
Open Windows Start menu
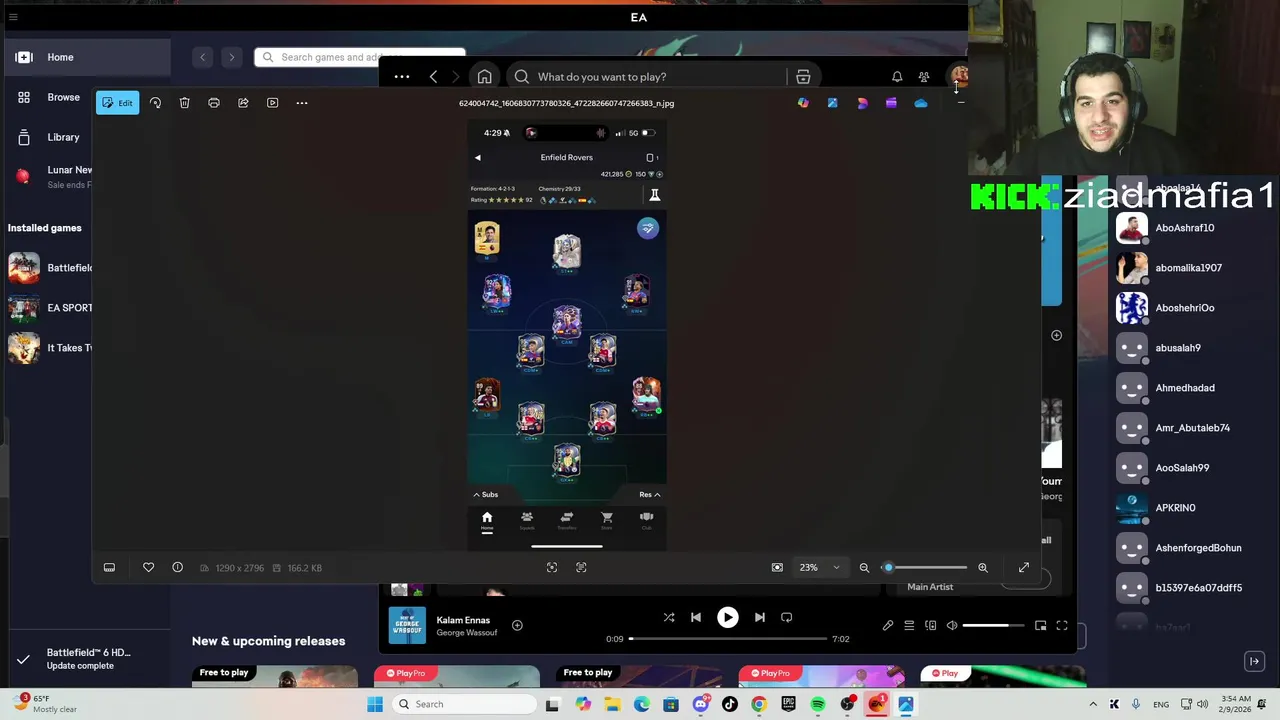tap(375, 704)
